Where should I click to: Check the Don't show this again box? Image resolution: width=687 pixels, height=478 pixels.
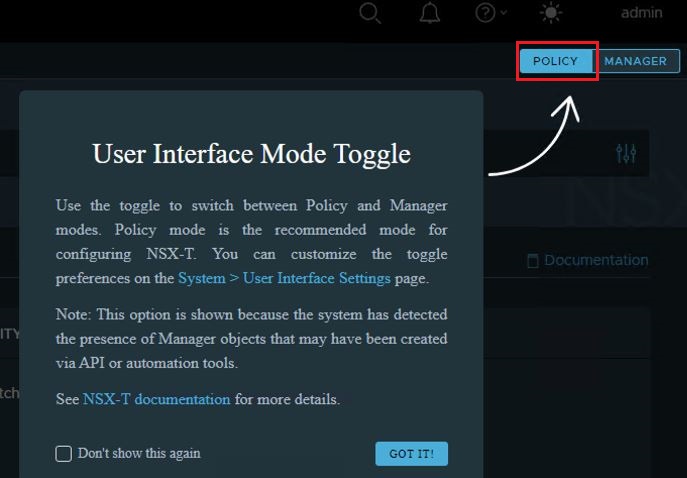(x=64, y=453)
